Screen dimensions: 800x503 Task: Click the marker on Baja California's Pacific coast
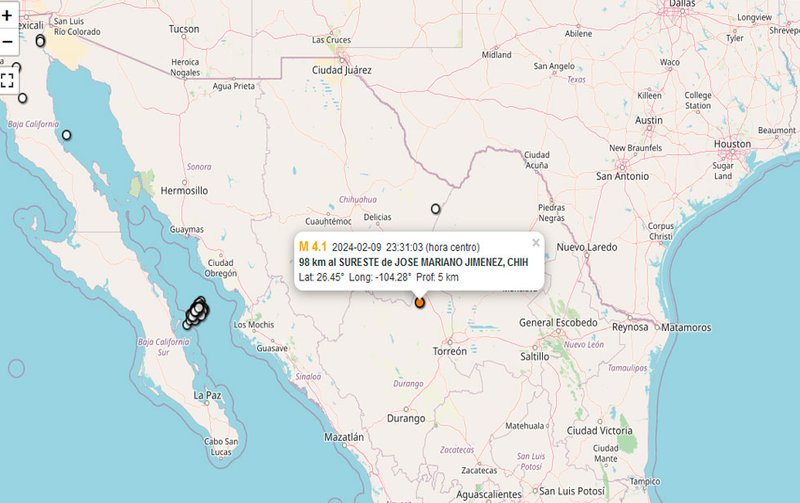point(22,98)
